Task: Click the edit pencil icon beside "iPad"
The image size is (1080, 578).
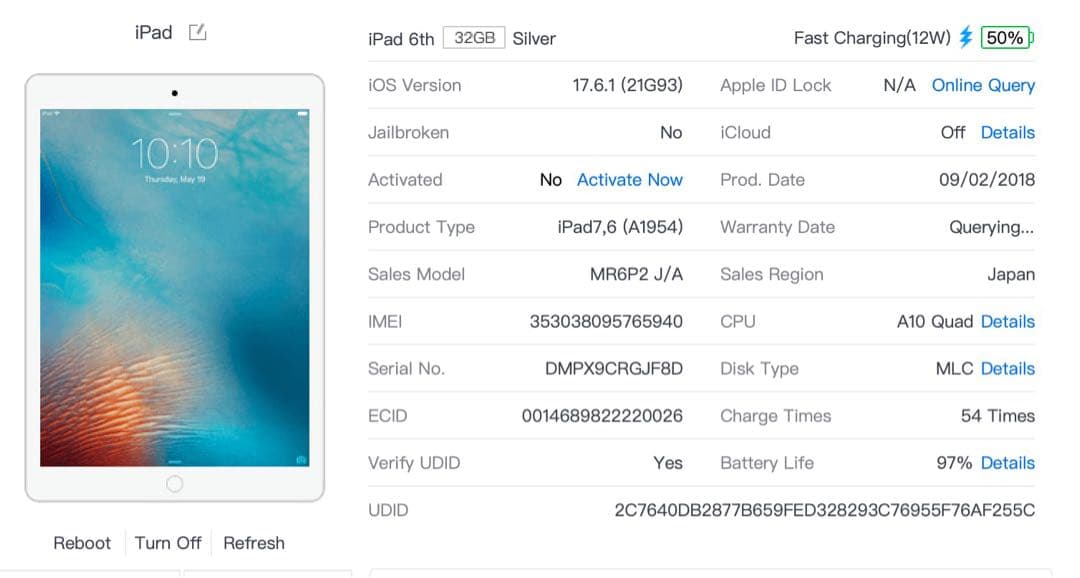Action: (197, 31)
